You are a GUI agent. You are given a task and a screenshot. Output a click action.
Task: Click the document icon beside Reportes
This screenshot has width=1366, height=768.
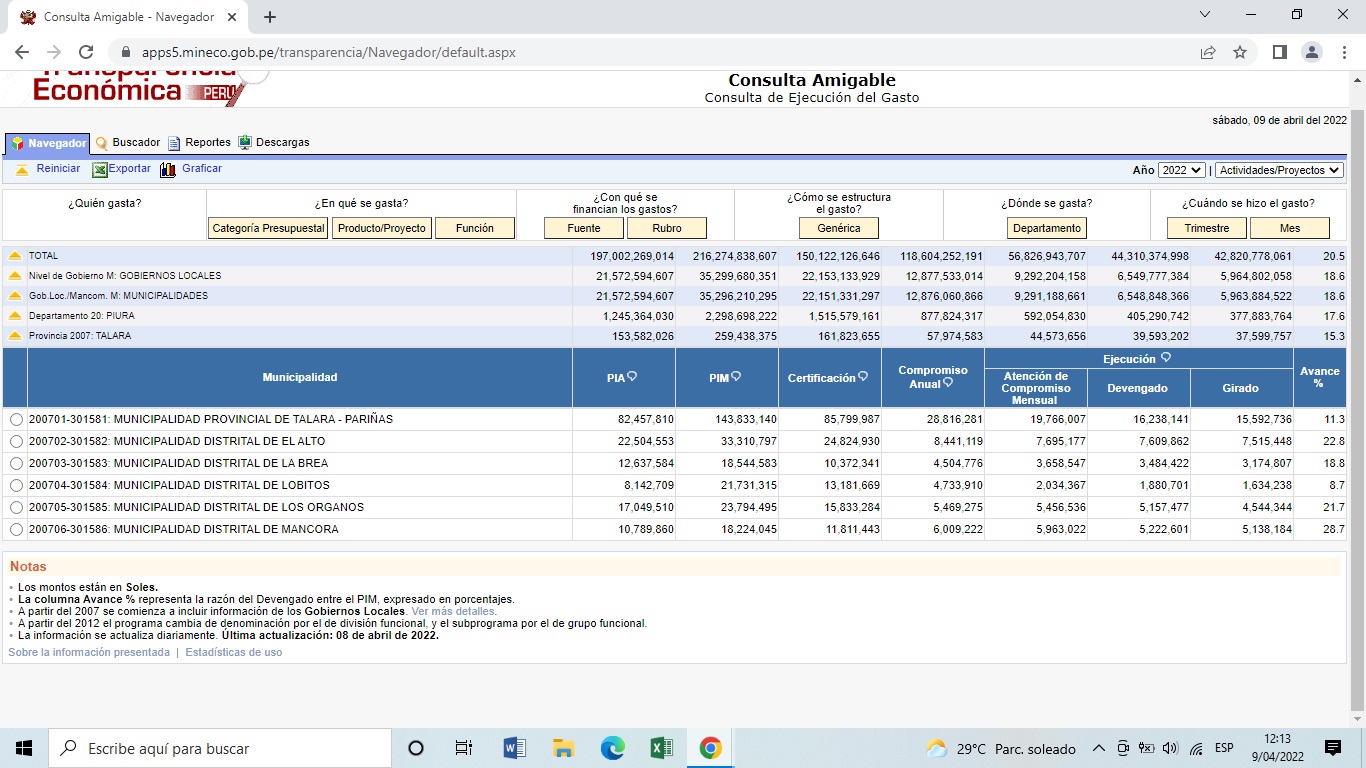pyautogui.click(x=174, y=143)
